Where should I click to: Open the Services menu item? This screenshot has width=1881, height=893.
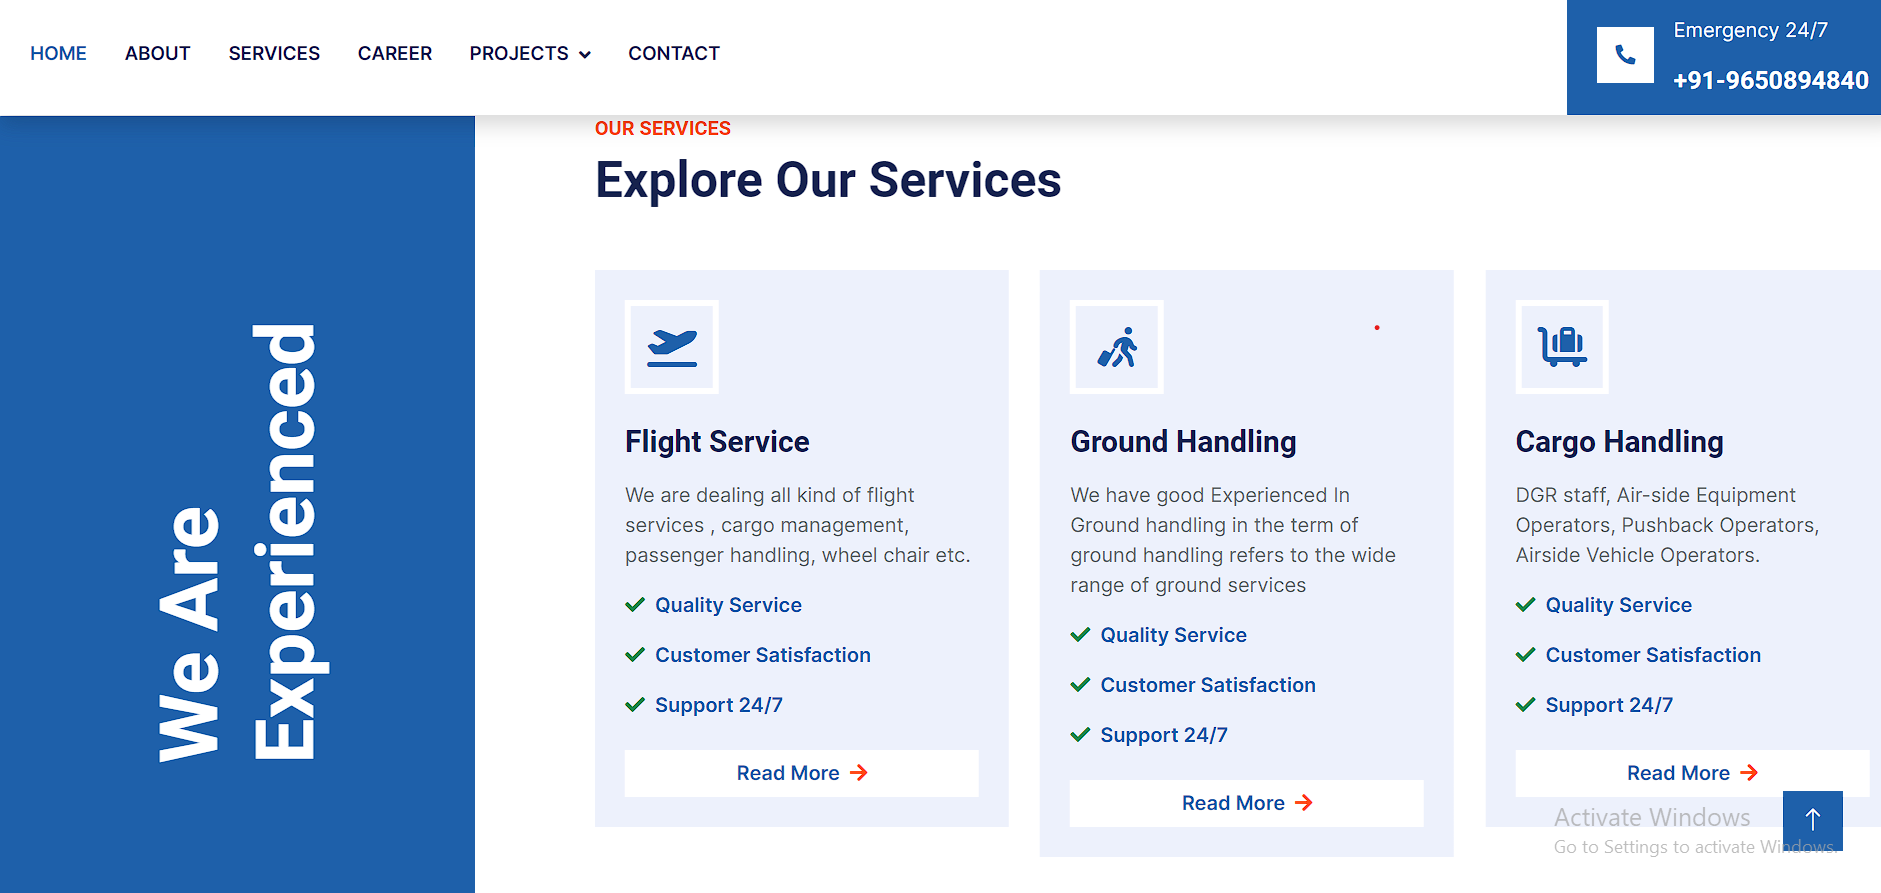pyautogui.click(x=274, y=54)
